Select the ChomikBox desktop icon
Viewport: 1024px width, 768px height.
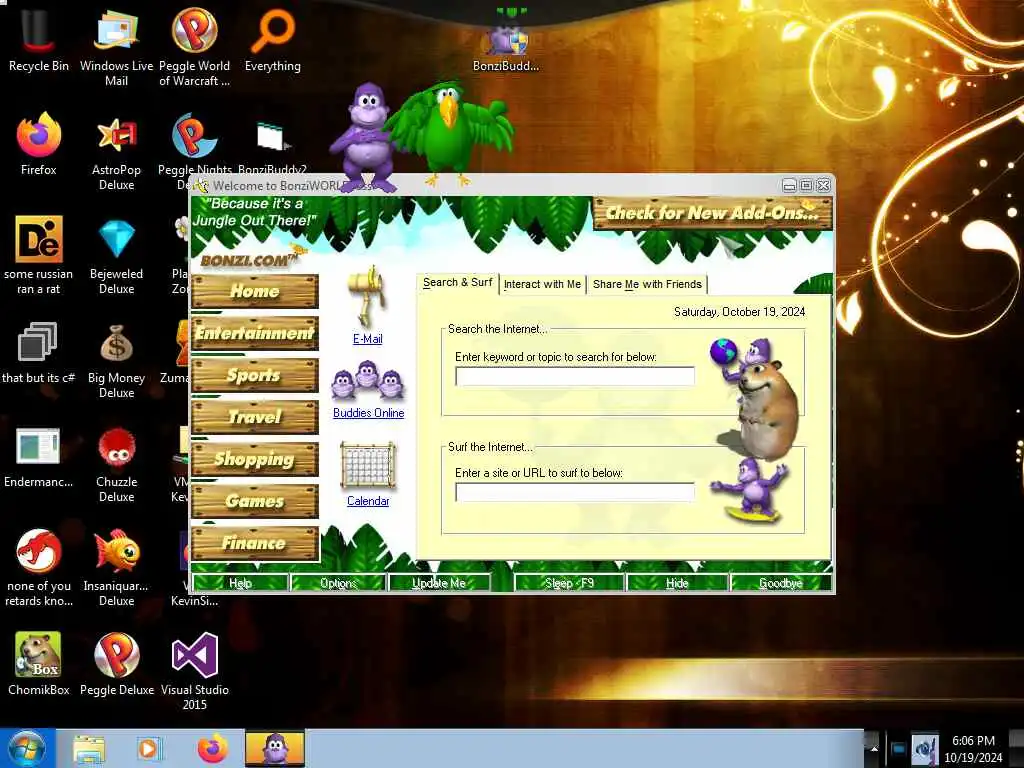click(x=39, y=663)
